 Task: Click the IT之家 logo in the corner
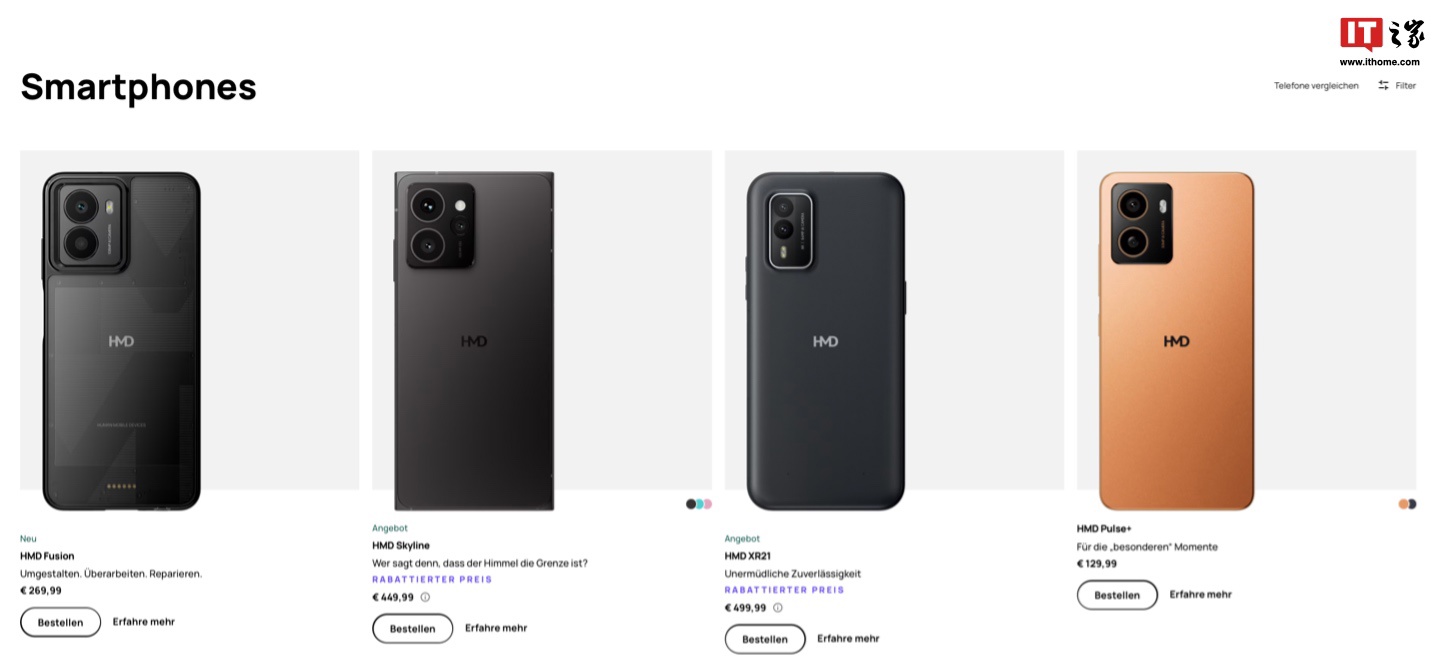(1380, 33)
